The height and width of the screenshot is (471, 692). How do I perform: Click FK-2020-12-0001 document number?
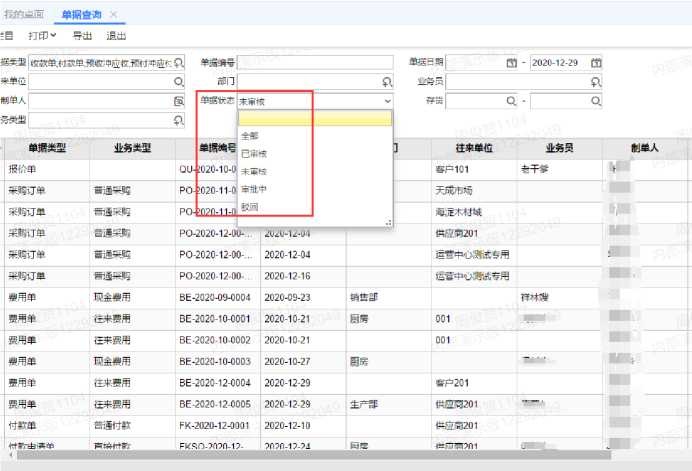pos(214,426)
